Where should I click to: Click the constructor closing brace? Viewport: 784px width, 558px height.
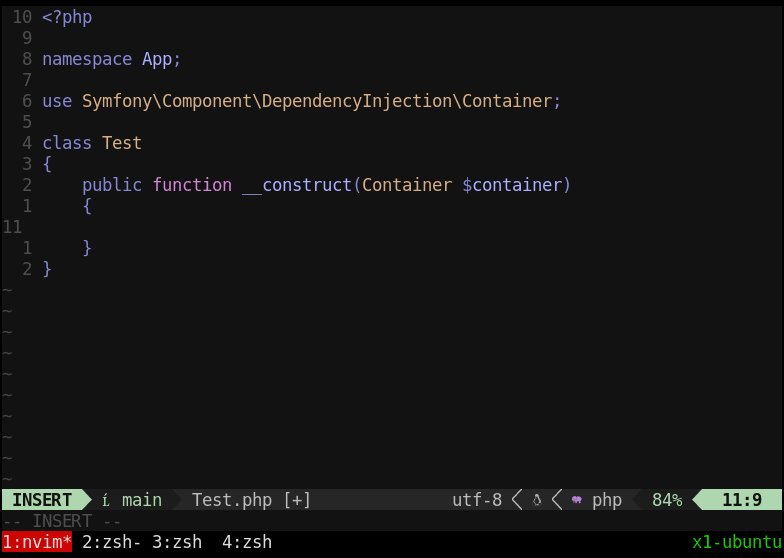coord(87,248)
